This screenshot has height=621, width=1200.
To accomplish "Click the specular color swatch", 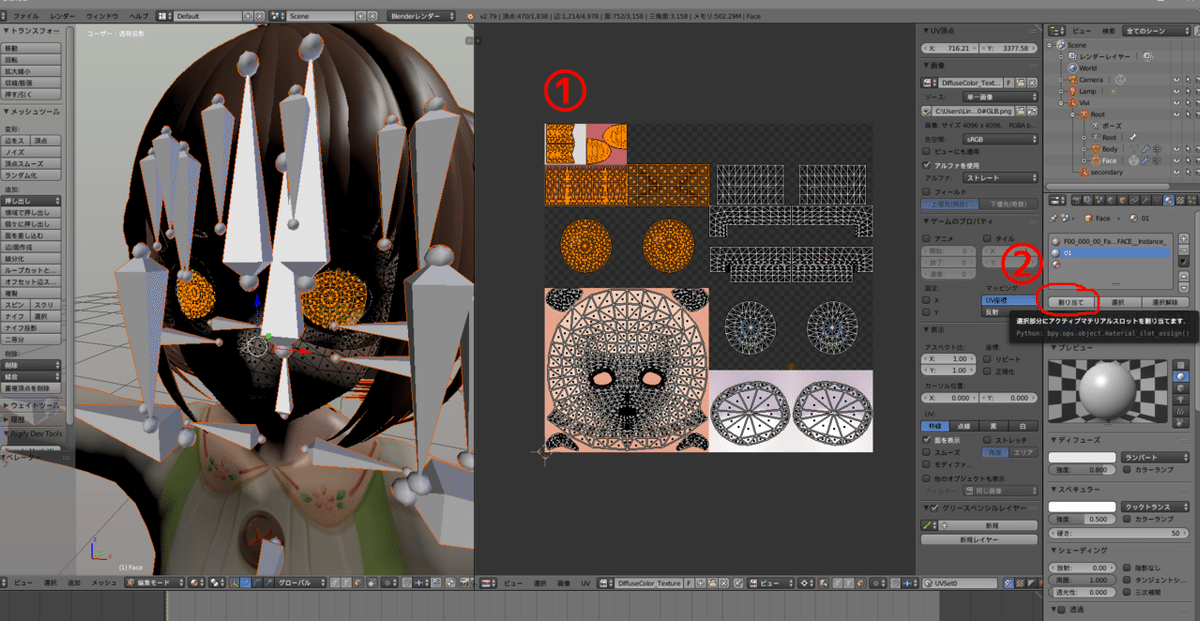I will tap(1082, 507).
